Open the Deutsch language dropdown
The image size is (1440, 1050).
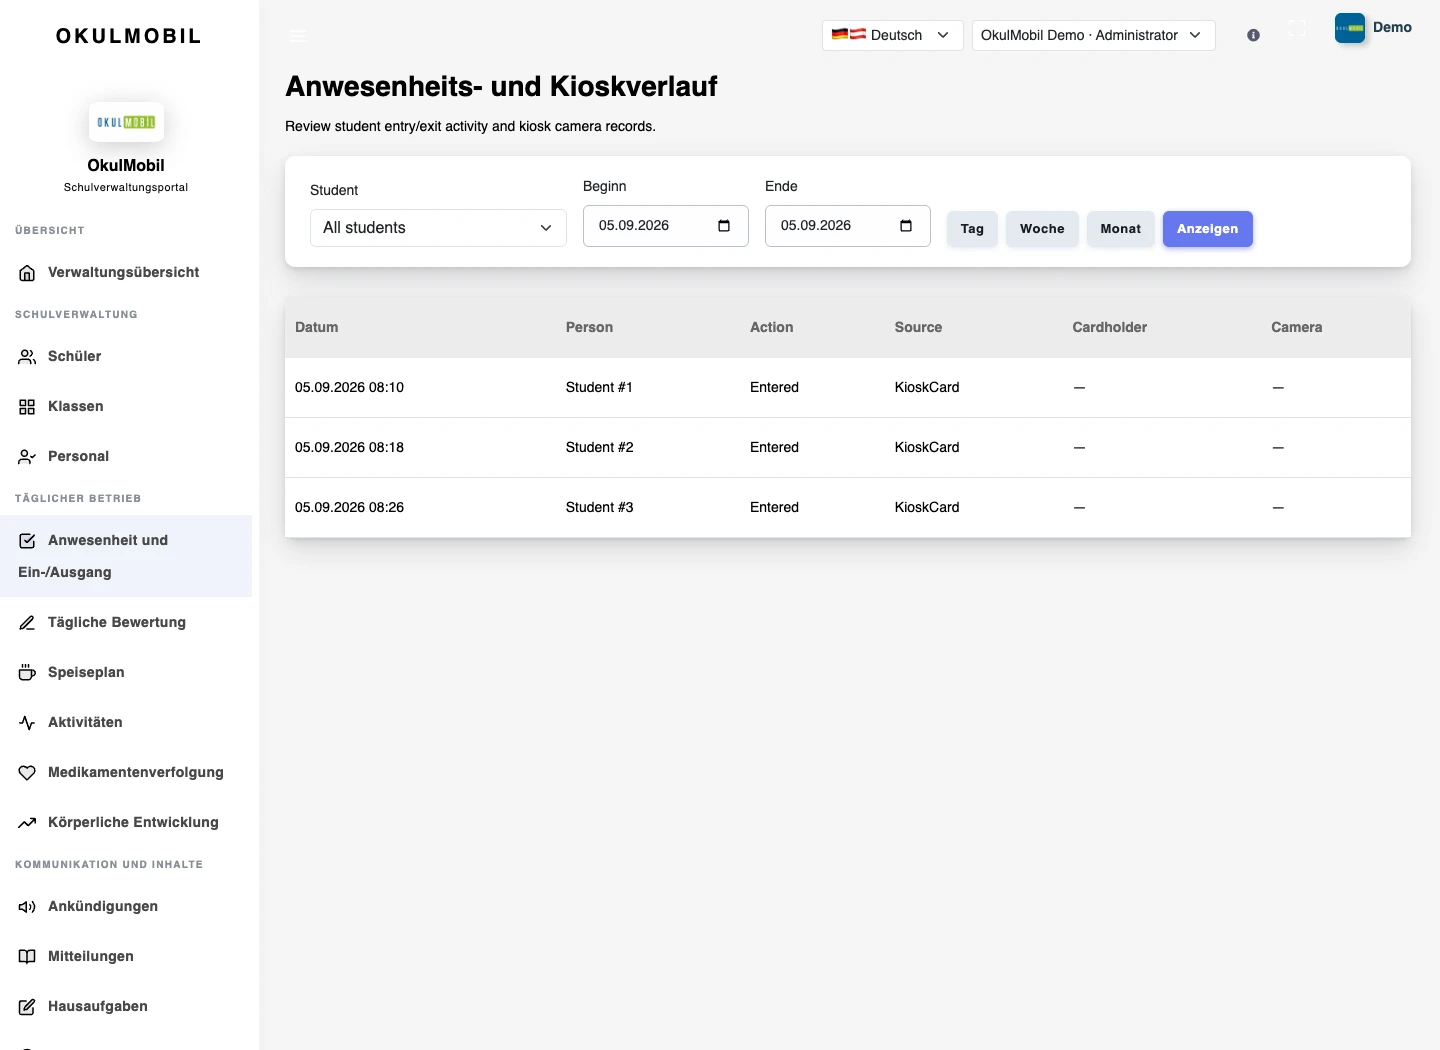coord(892,35)
